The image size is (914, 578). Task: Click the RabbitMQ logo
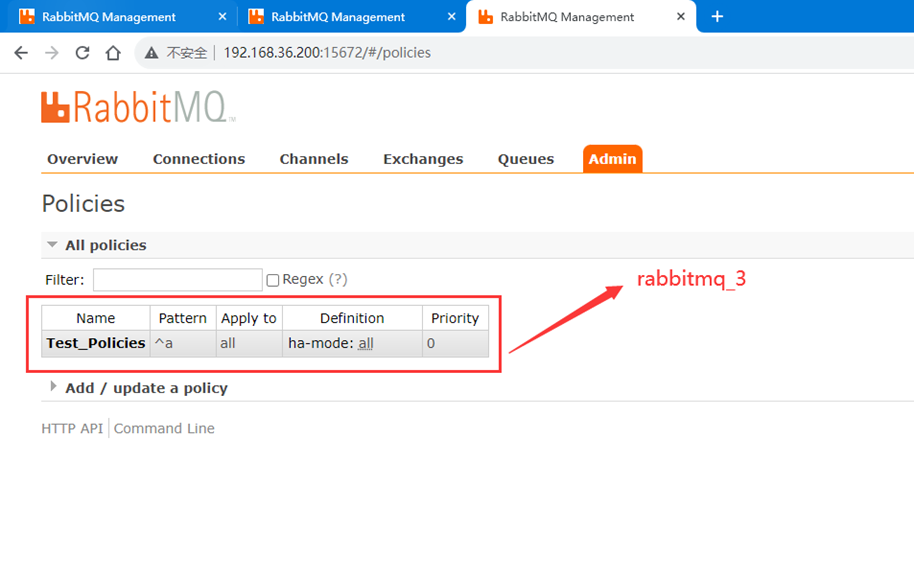[138, 107]
